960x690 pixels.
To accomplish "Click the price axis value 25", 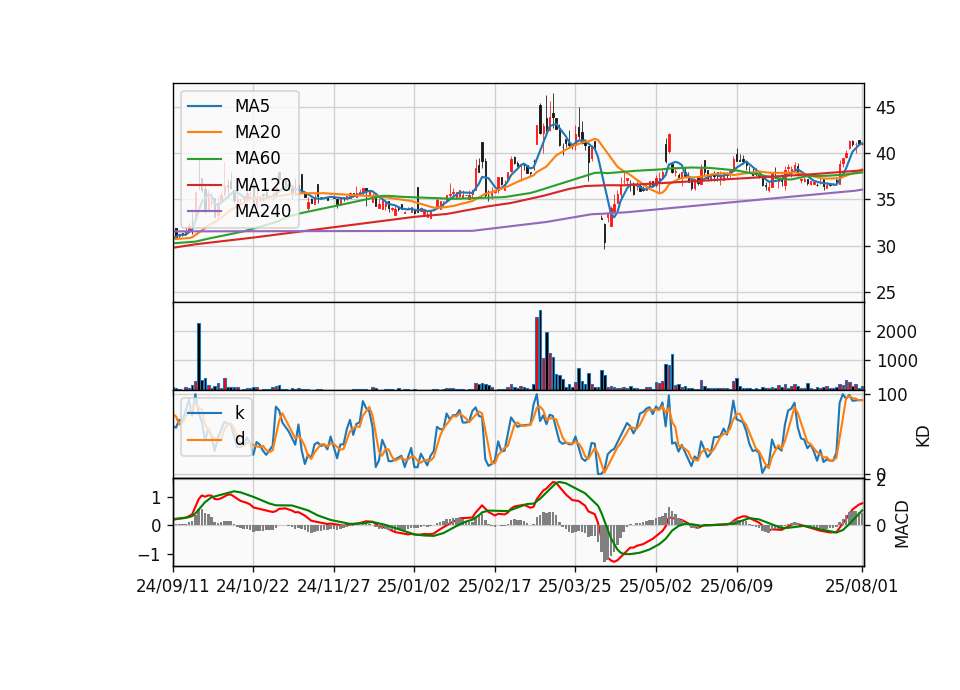I will [886, 293].
